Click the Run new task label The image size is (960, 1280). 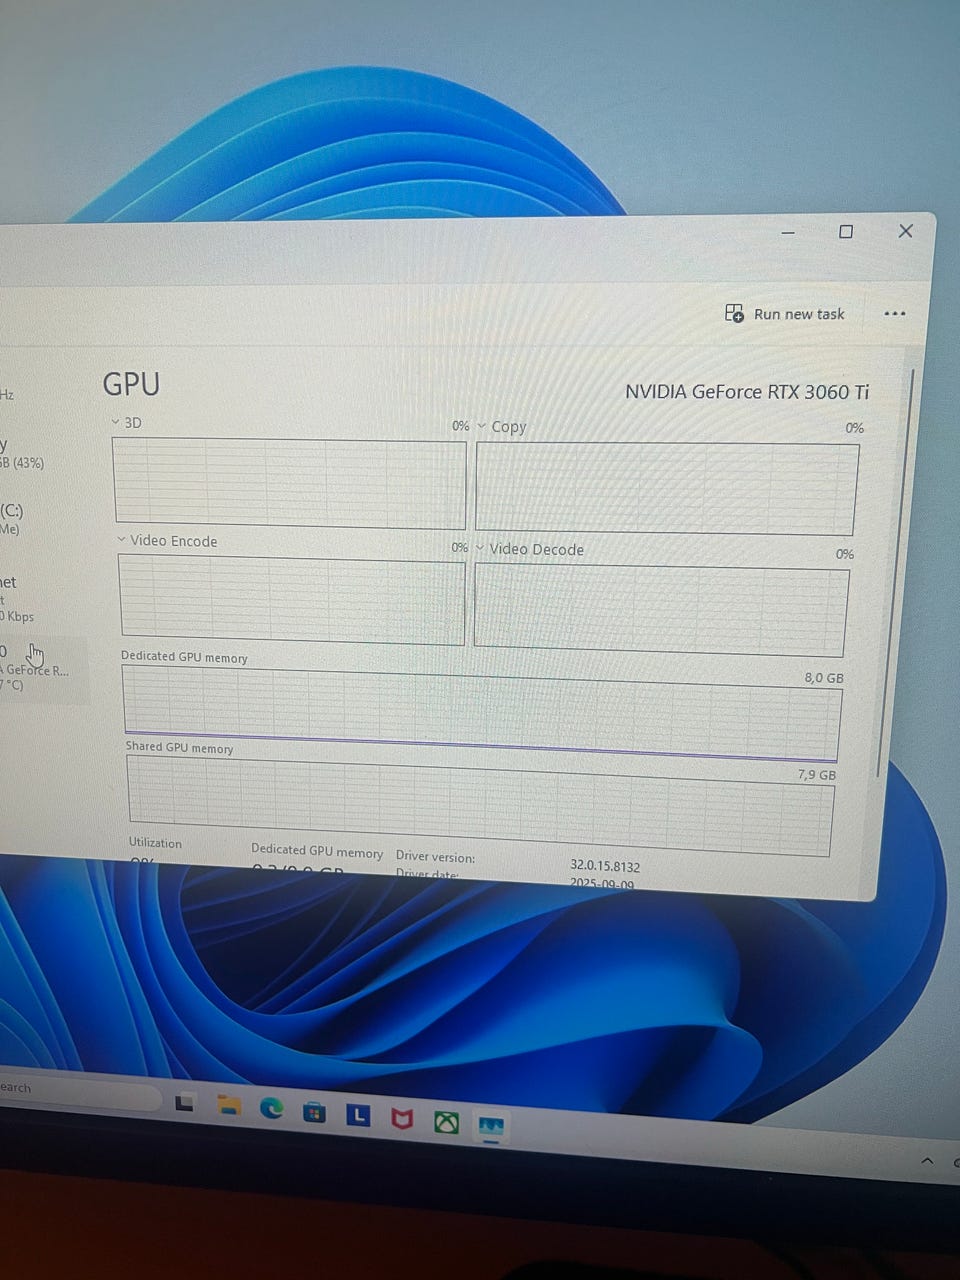[799, 314]
